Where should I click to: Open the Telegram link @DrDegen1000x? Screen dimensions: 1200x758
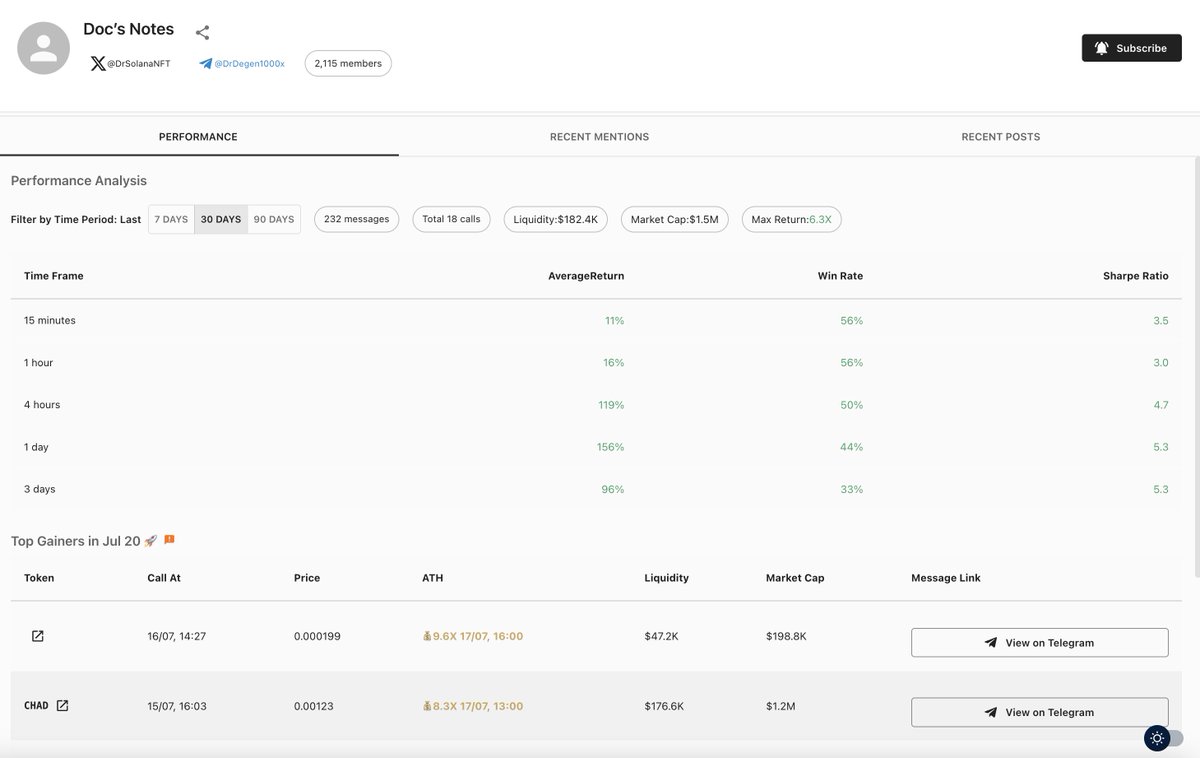coord(242,63)
